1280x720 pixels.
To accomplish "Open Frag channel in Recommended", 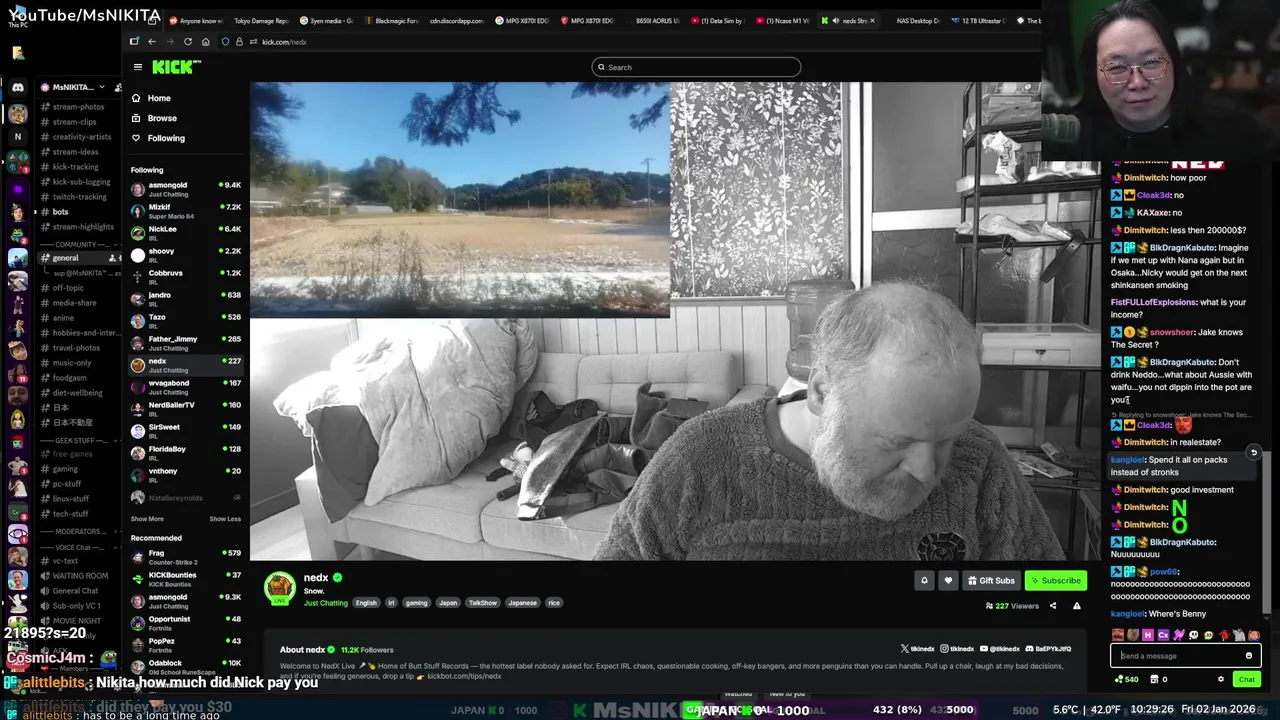I will coord(186,557).
